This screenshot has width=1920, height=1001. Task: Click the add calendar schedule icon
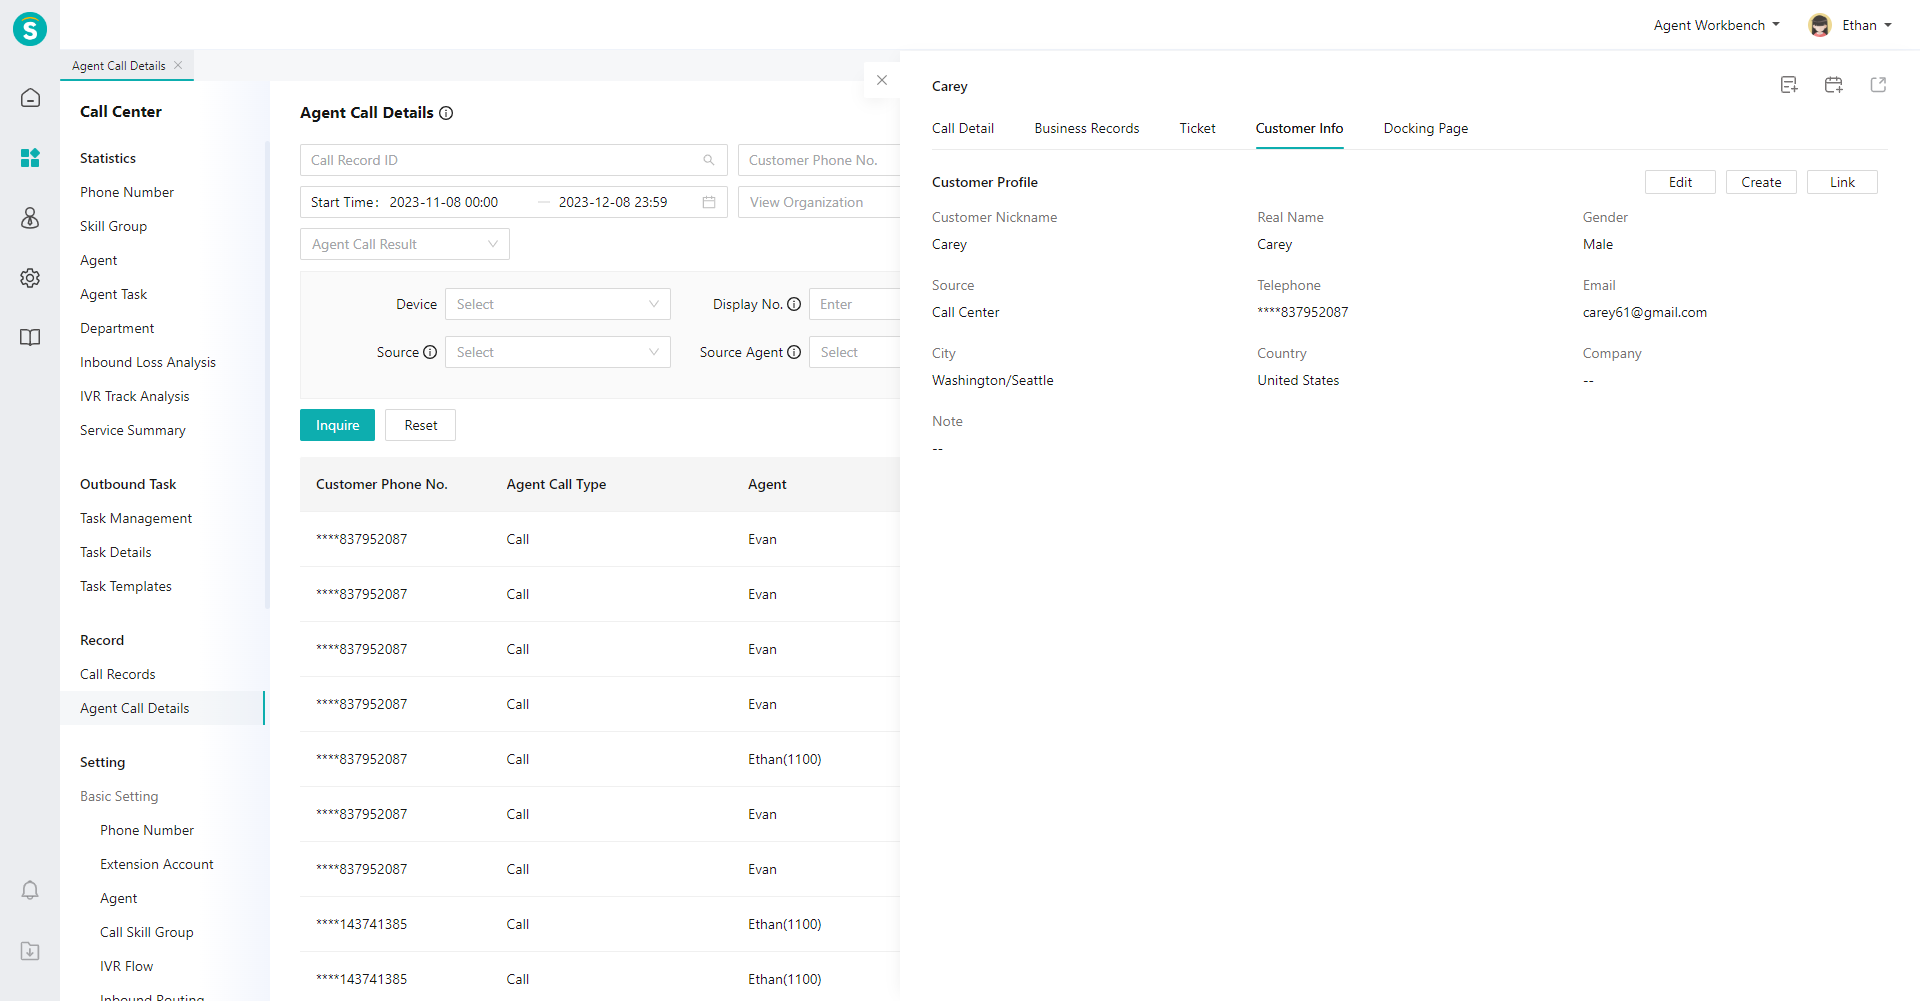pyautogui.click(x=1833, y=85)
